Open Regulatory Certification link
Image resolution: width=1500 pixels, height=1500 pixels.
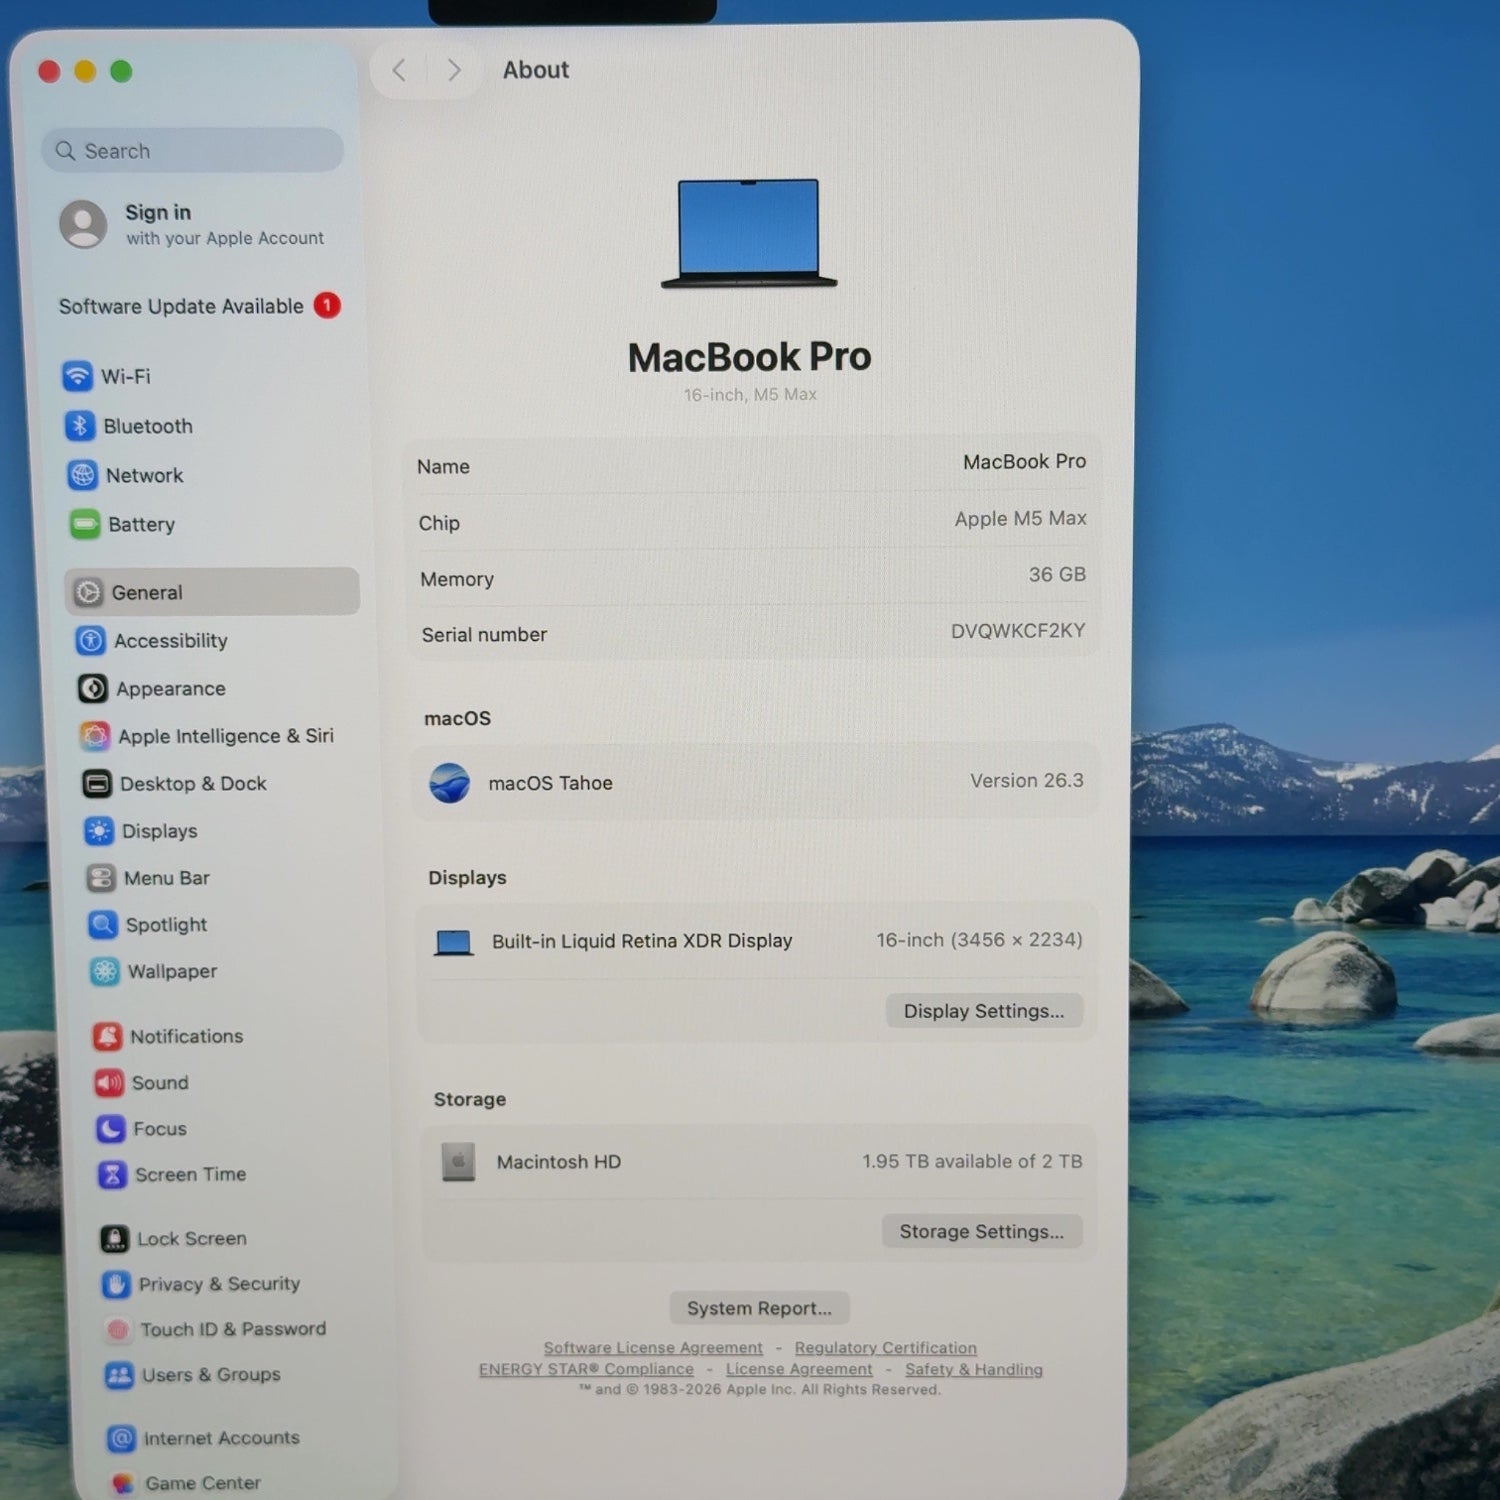[x=886, y=1348]
